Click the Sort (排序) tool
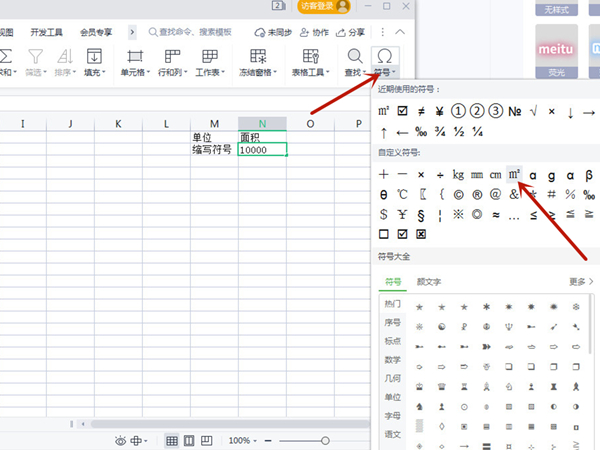 pos(65,62)
